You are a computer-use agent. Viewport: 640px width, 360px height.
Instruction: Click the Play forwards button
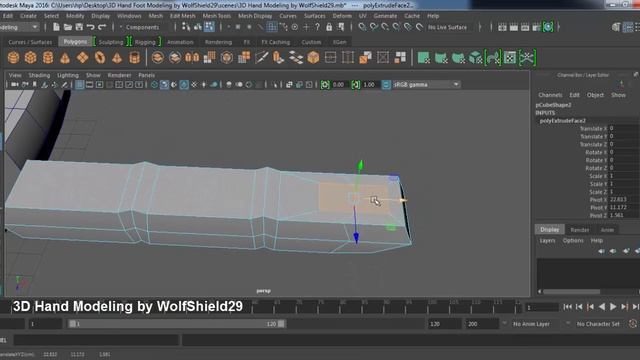(x=613, y=307)
